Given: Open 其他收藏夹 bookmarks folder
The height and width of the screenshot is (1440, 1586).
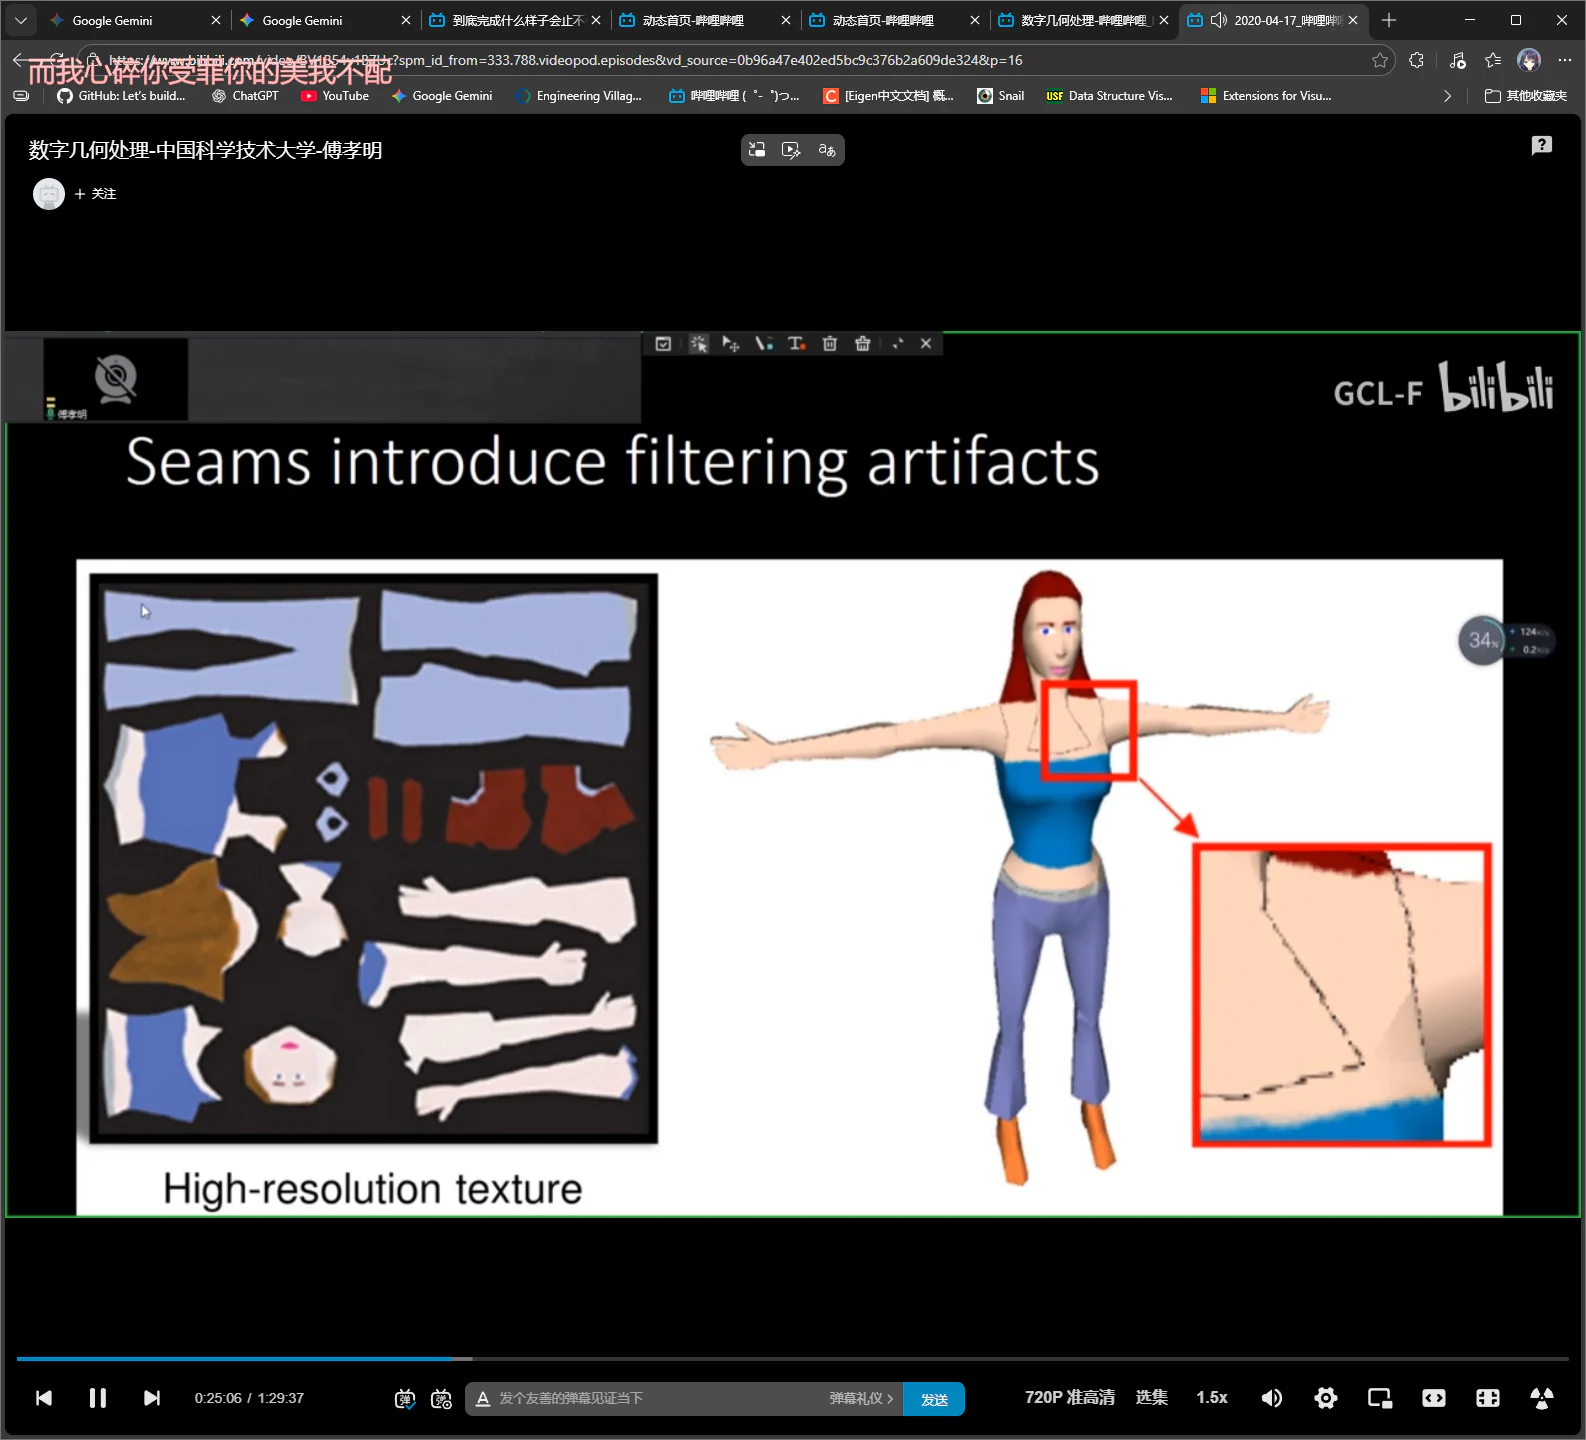Looking at the screenshot, I should click(1526, 96).
